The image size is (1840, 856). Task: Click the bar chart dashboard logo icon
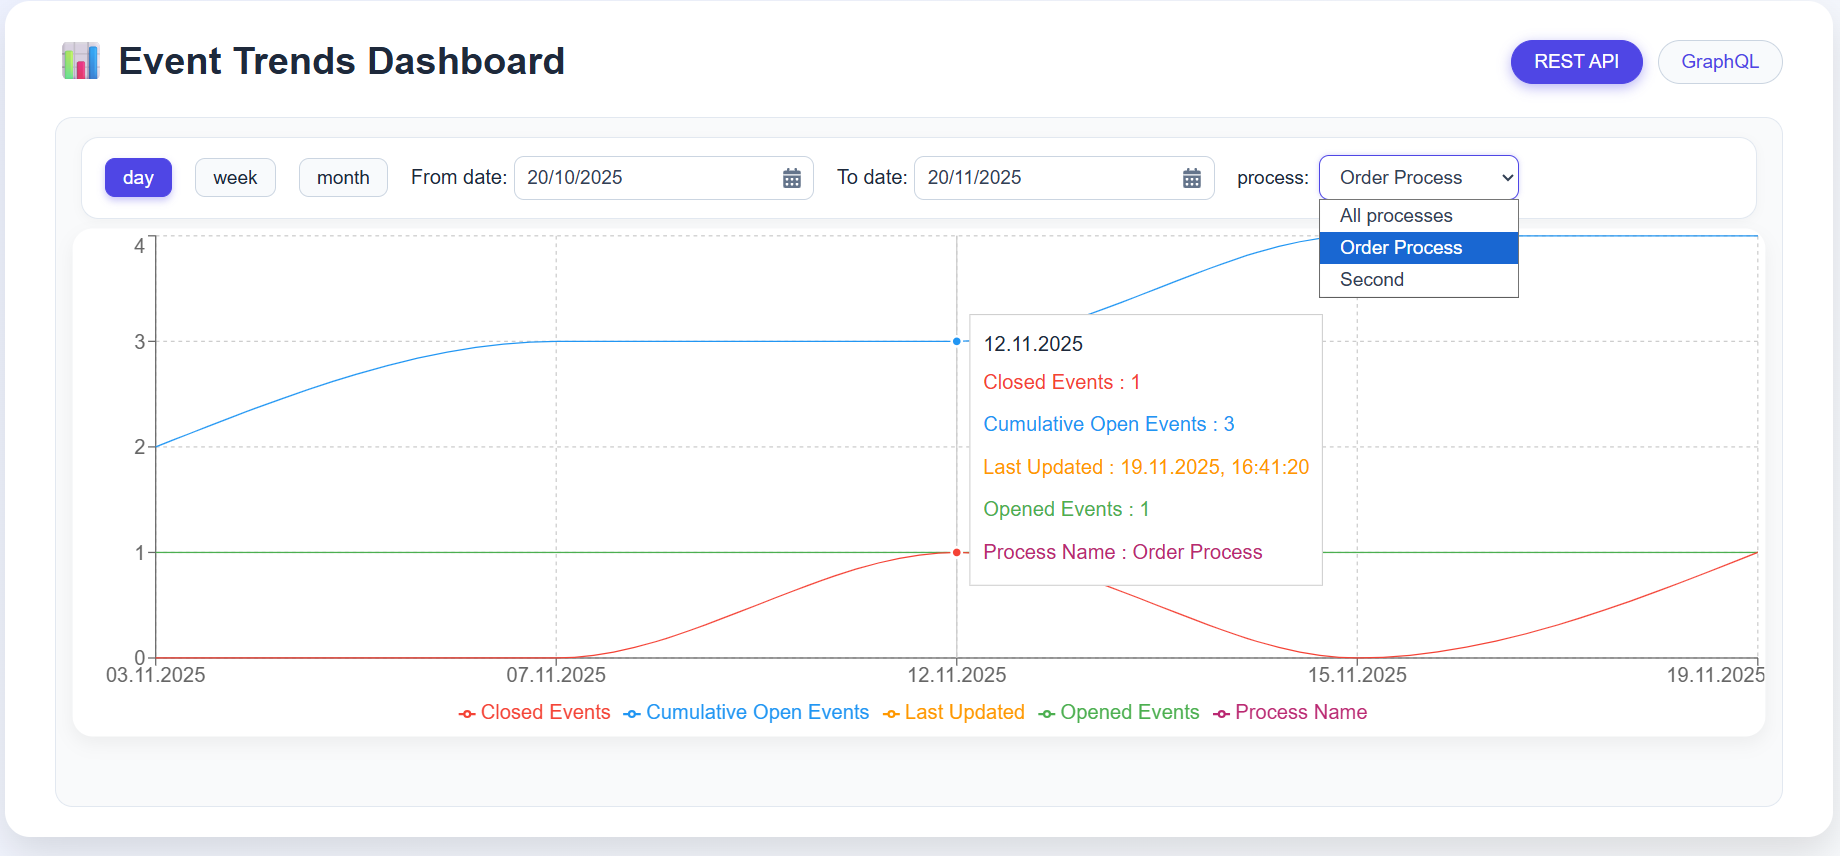pos(80,61)
